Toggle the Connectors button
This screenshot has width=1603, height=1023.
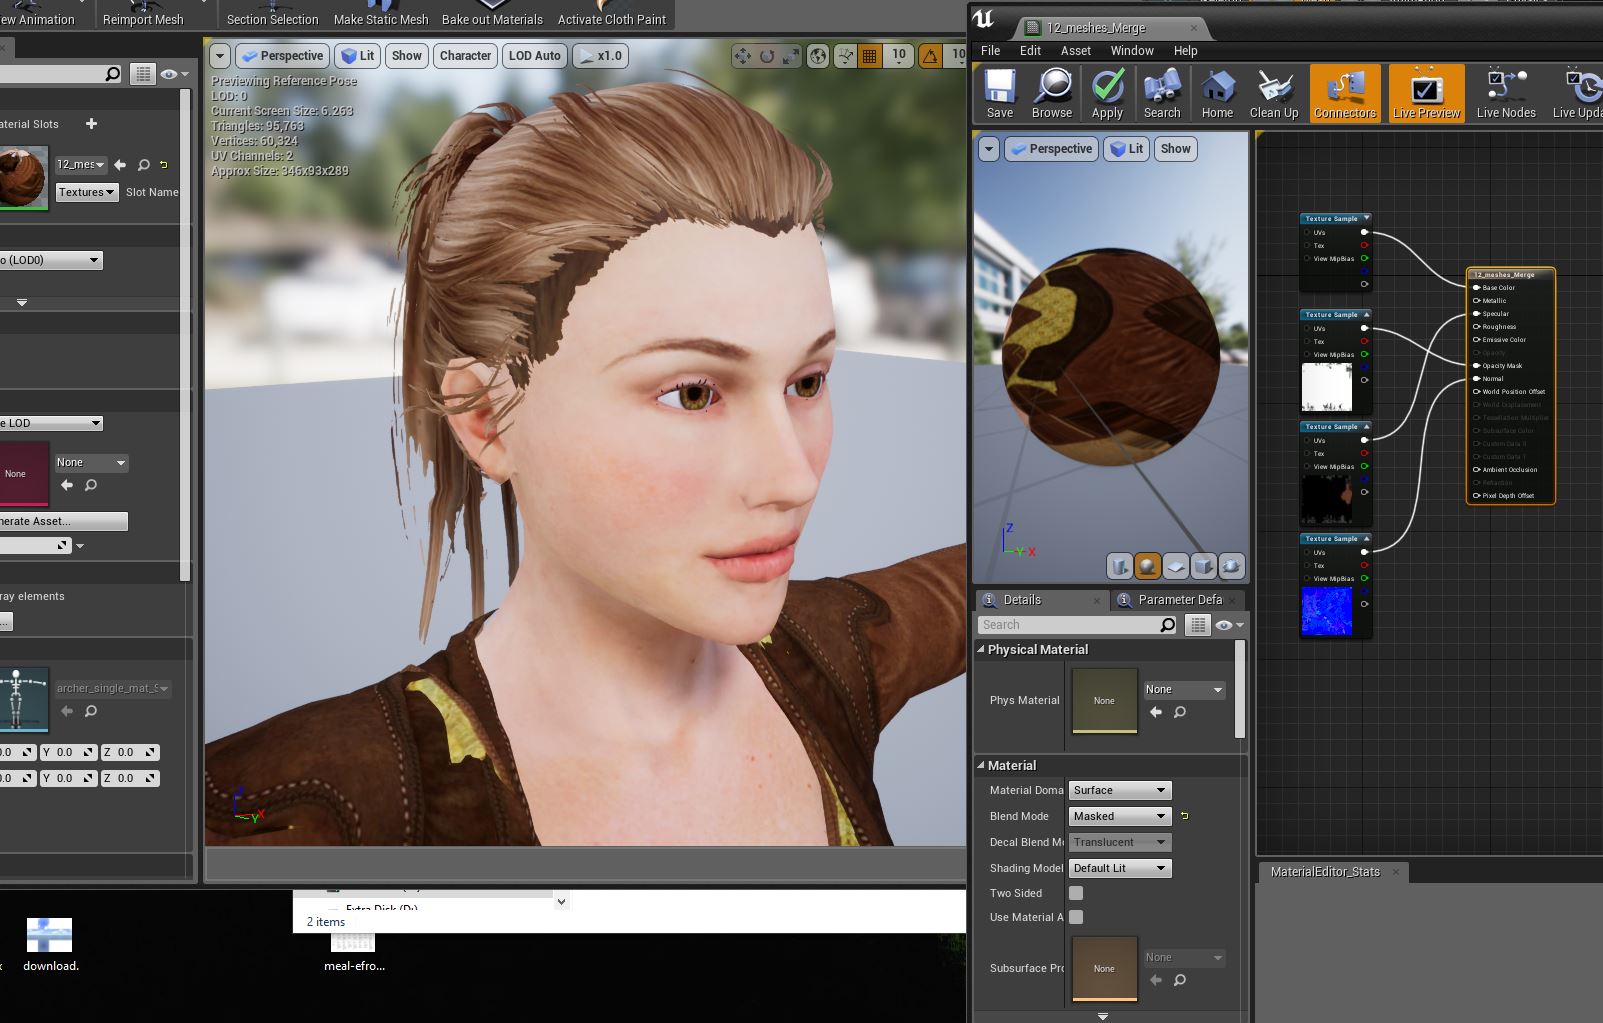1345,93
